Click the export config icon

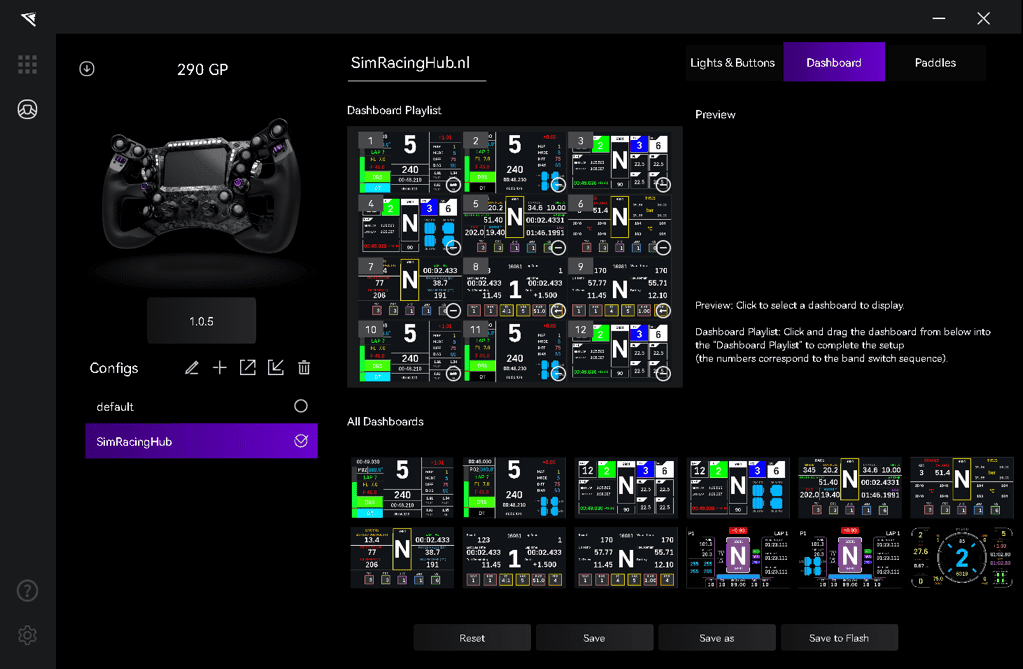248,368
